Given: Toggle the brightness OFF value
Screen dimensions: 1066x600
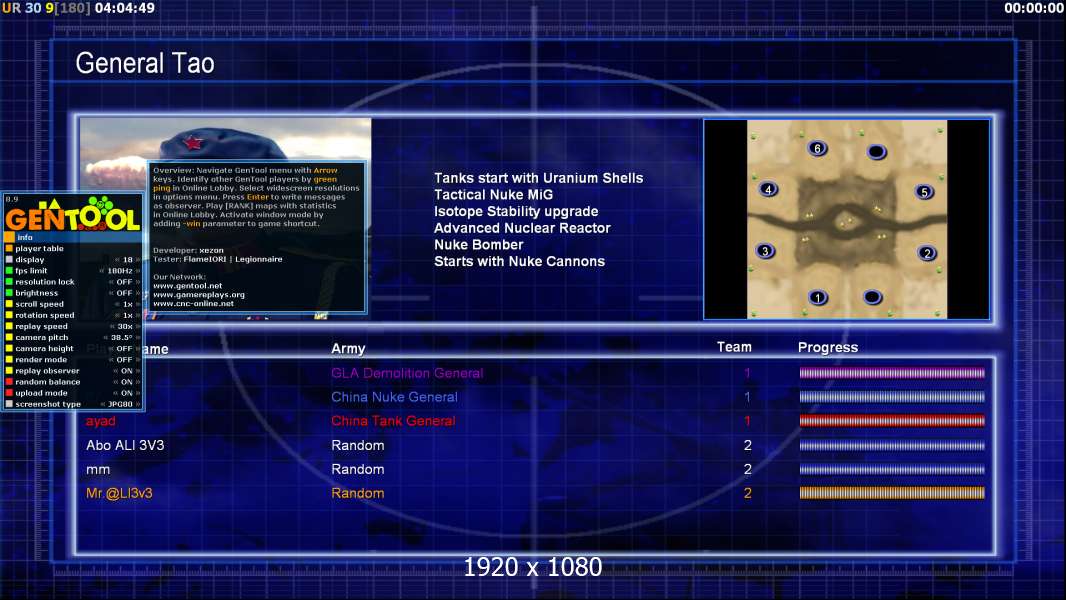Looking at the screenshot, I should coord(124,293).
